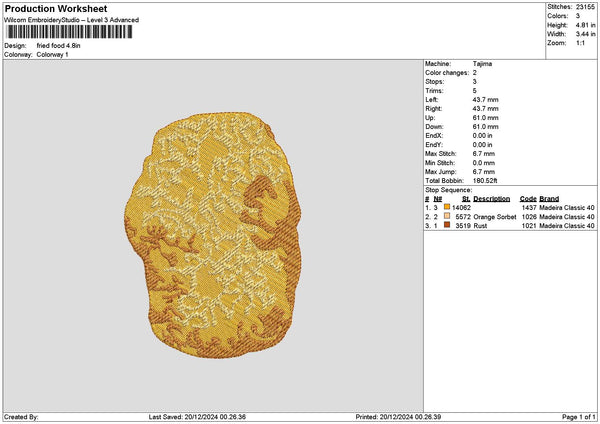
Task: Click the EndX value 0.00 in
Action: click(483, 136)
